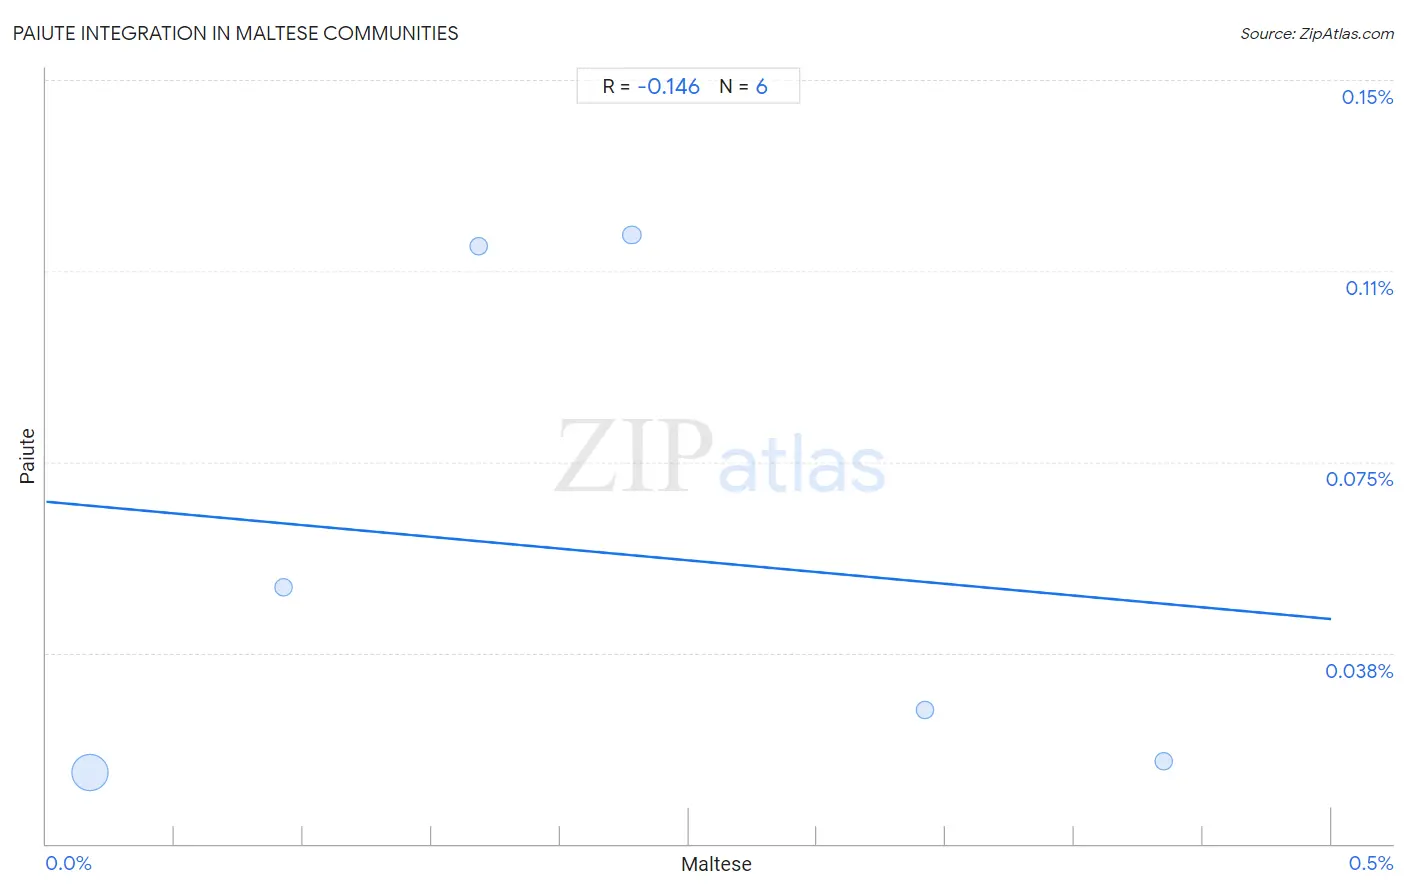The width and height of the screenshot is (1406, 892).
Task: Click the data point near 0.11% gridline
Action: tap(479, 246)
